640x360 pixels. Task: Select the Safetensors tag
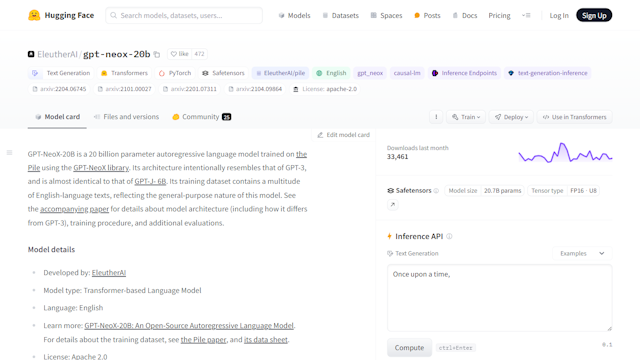point(223,73)
